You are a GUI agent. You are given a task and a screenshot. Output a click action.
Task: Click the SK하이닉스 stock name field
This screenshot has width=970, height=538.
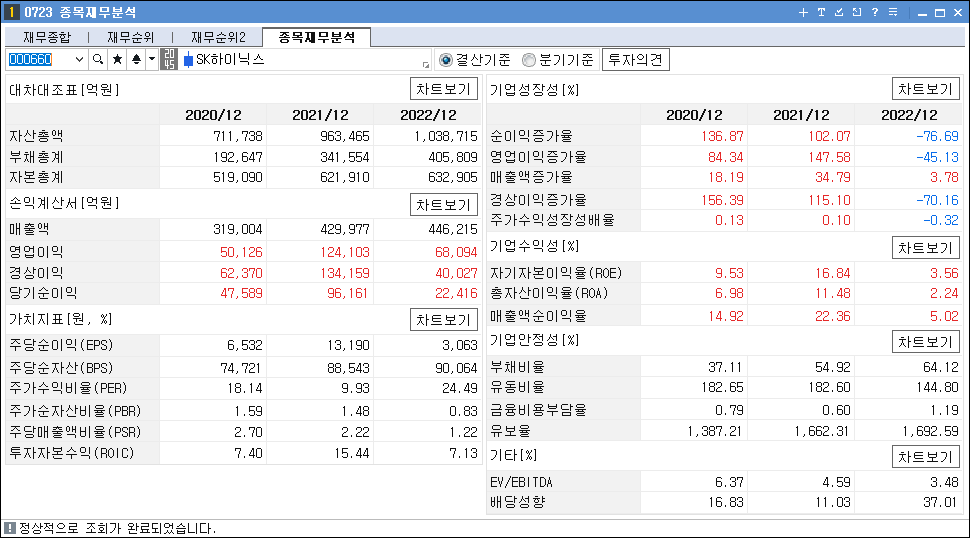coord(307,60)
